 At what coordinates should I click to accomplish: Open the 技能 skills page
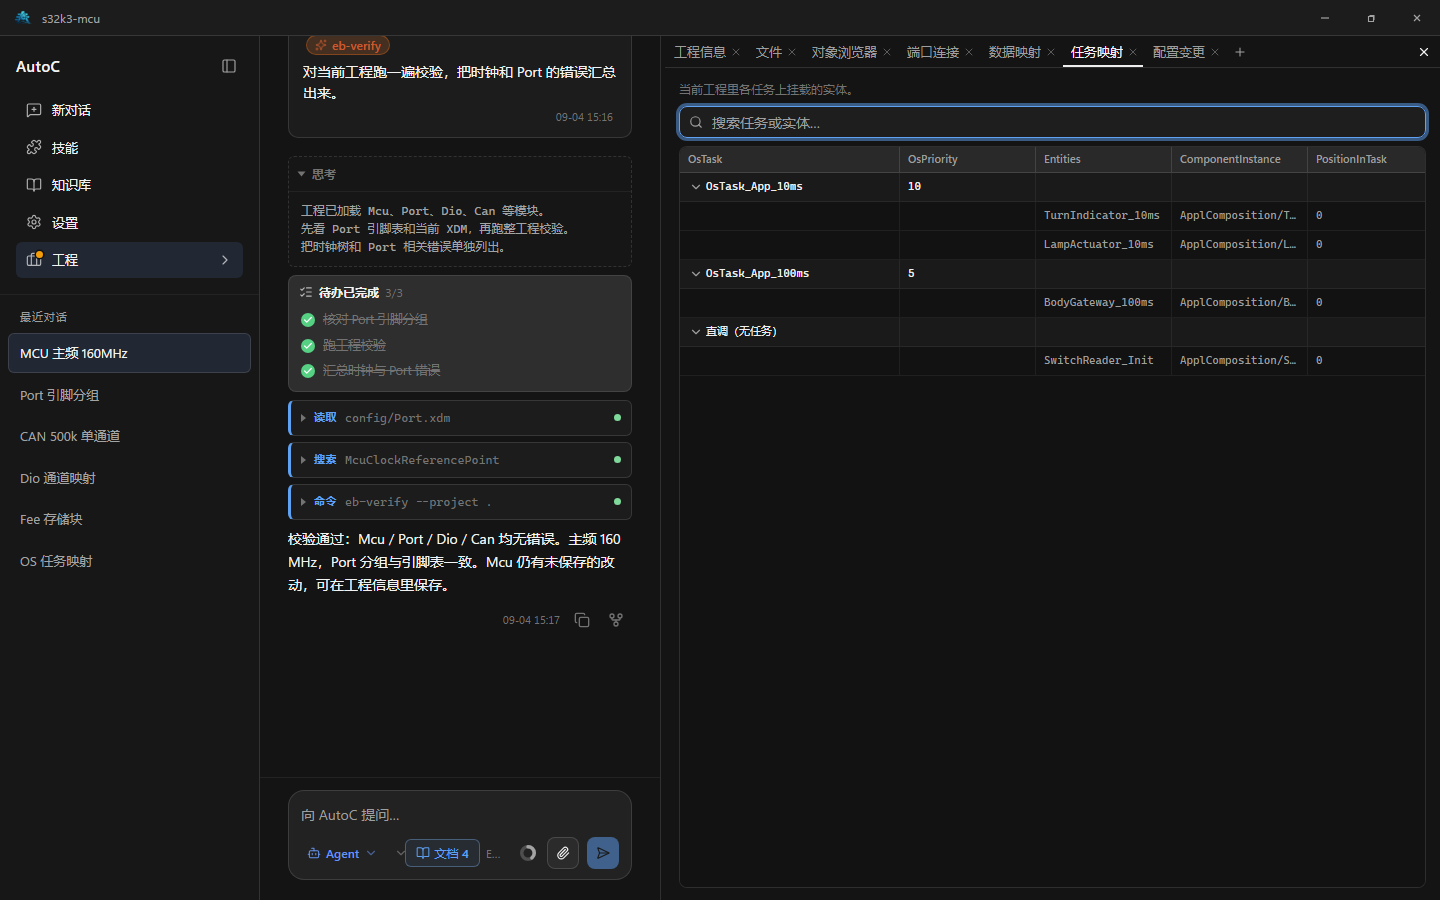pyautogui.click(x=129, y=148)
